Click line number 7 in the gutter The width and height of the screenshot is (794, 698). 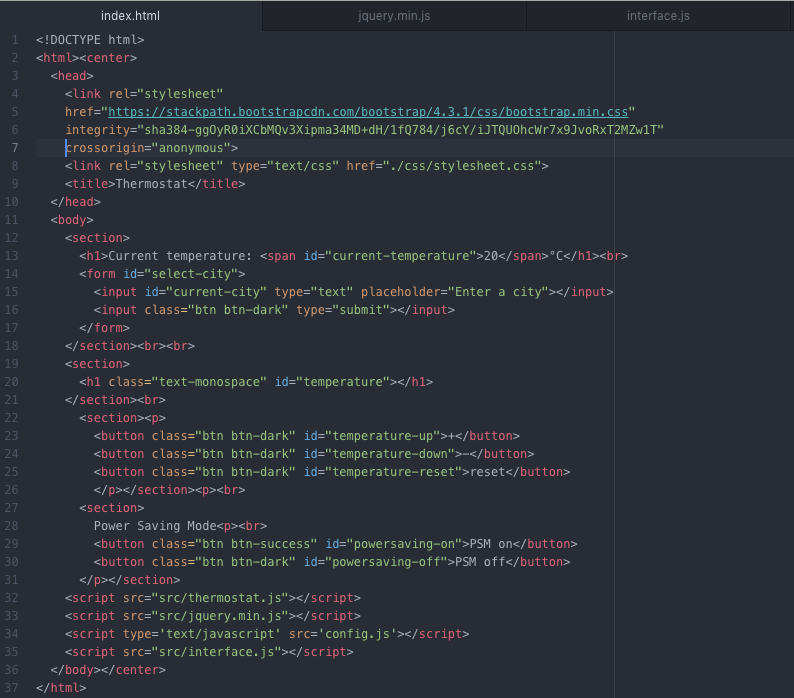tap(15, 148)
